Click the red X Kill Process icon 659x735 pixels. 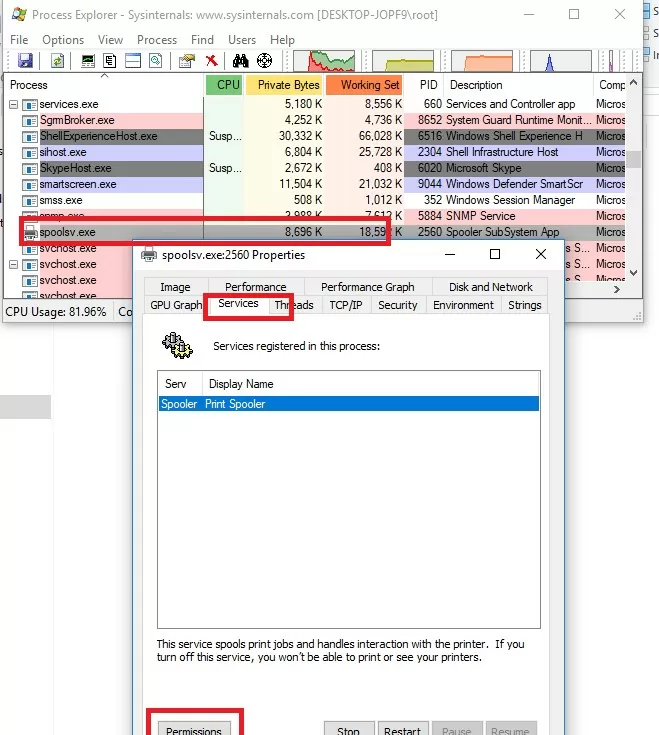211,61
